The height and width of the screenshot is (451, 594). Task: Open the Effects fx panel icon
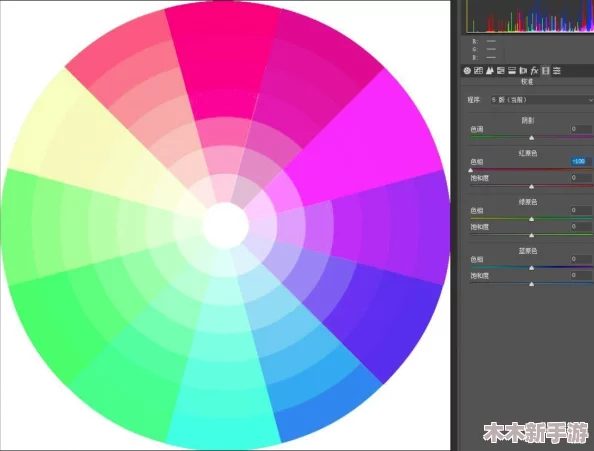coord(534,70)
